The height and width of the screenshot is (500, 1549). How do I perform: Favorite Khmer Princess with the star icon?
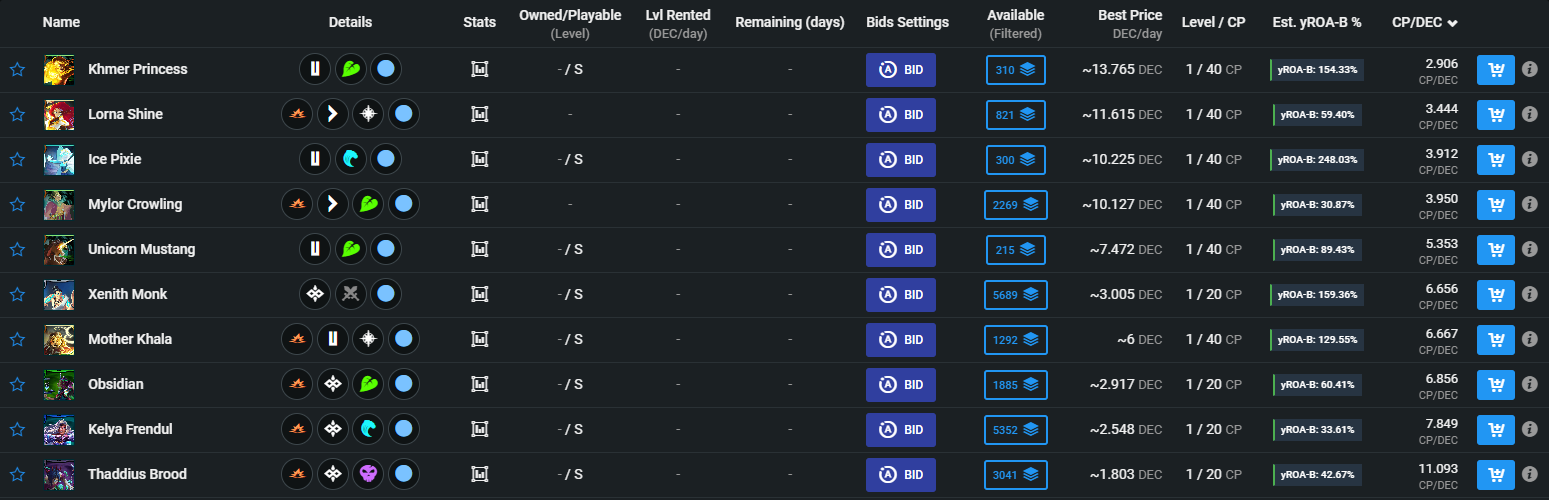coord(17,70)
